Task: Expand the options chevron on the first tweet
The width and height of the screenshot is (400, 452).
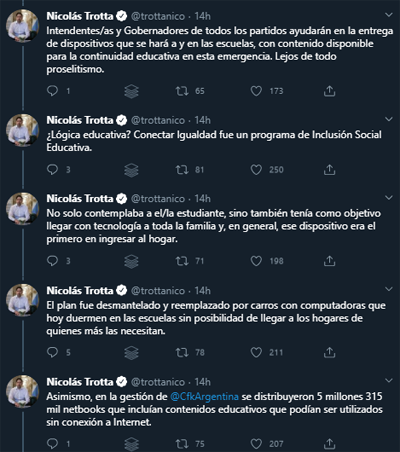Action: (389, 15)
